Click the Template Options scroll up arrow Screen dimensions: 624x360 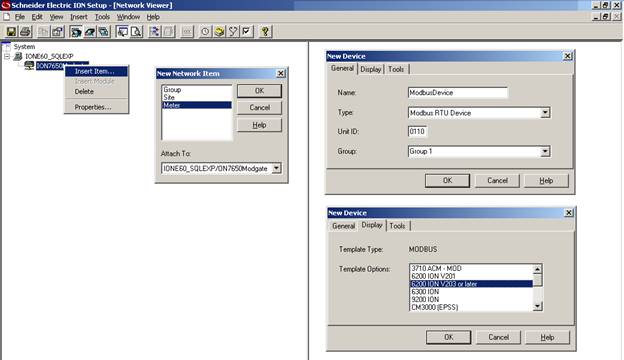[x=537, y=269]
